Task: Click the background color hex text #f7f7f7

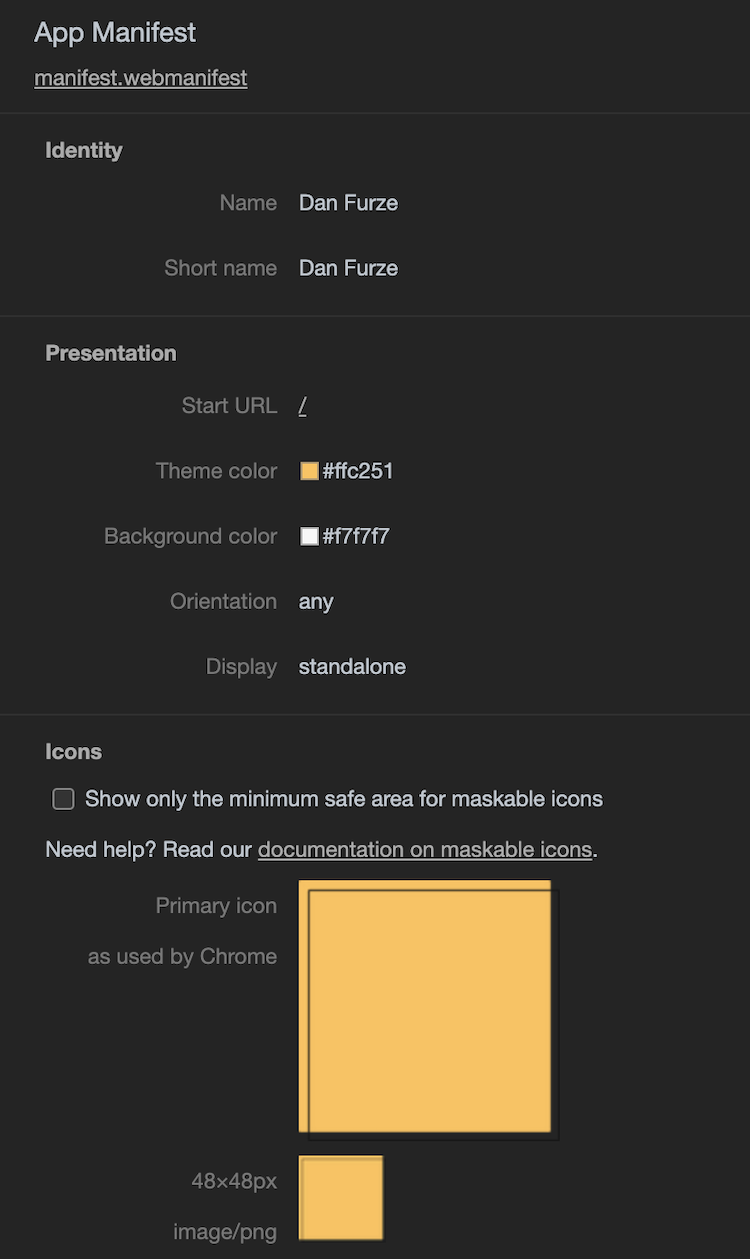Action: (x=356, y=536)
